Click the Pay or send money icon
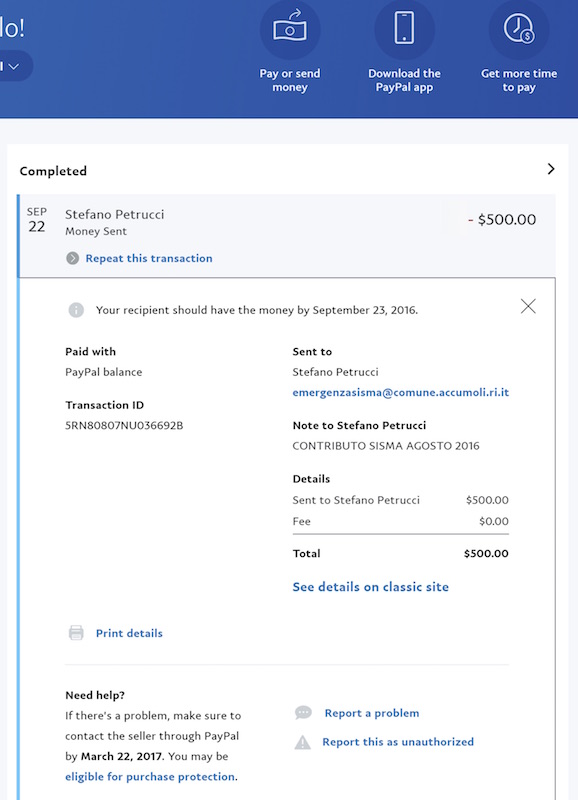578x800 pixels. 290,29
